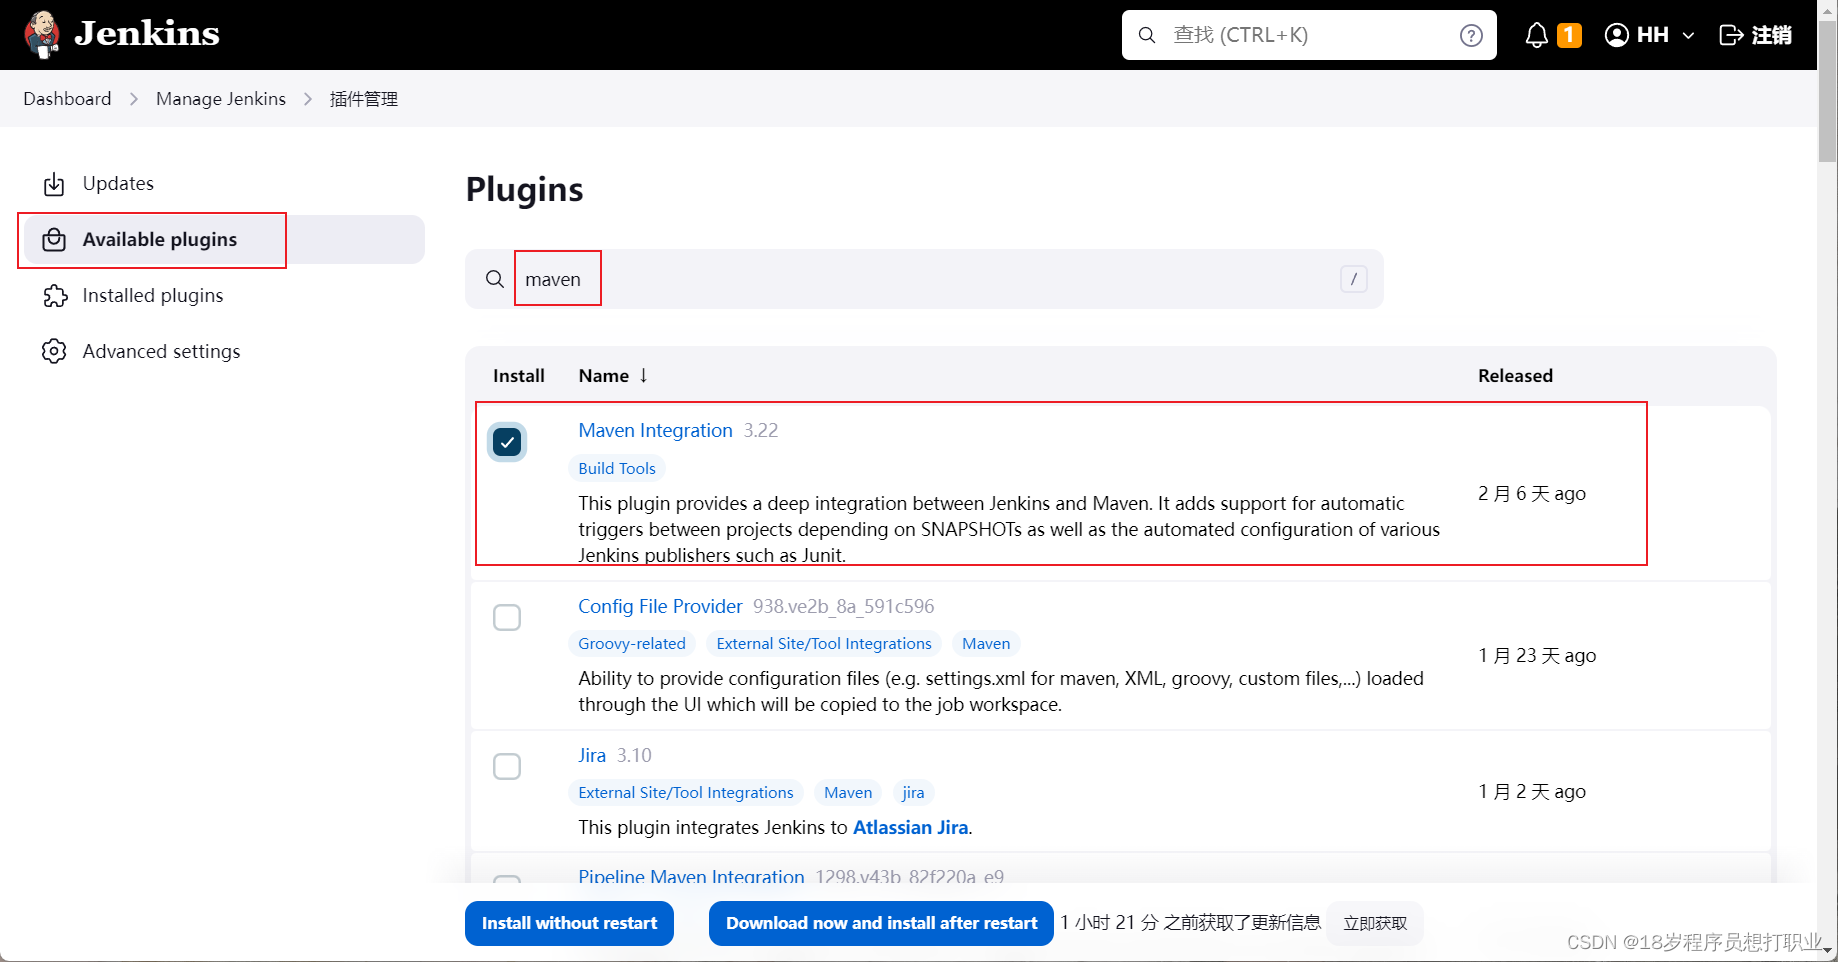Viewport: 1838px width, 962px height.
Task: Click the 注销 logout link
Action: 1755,35
